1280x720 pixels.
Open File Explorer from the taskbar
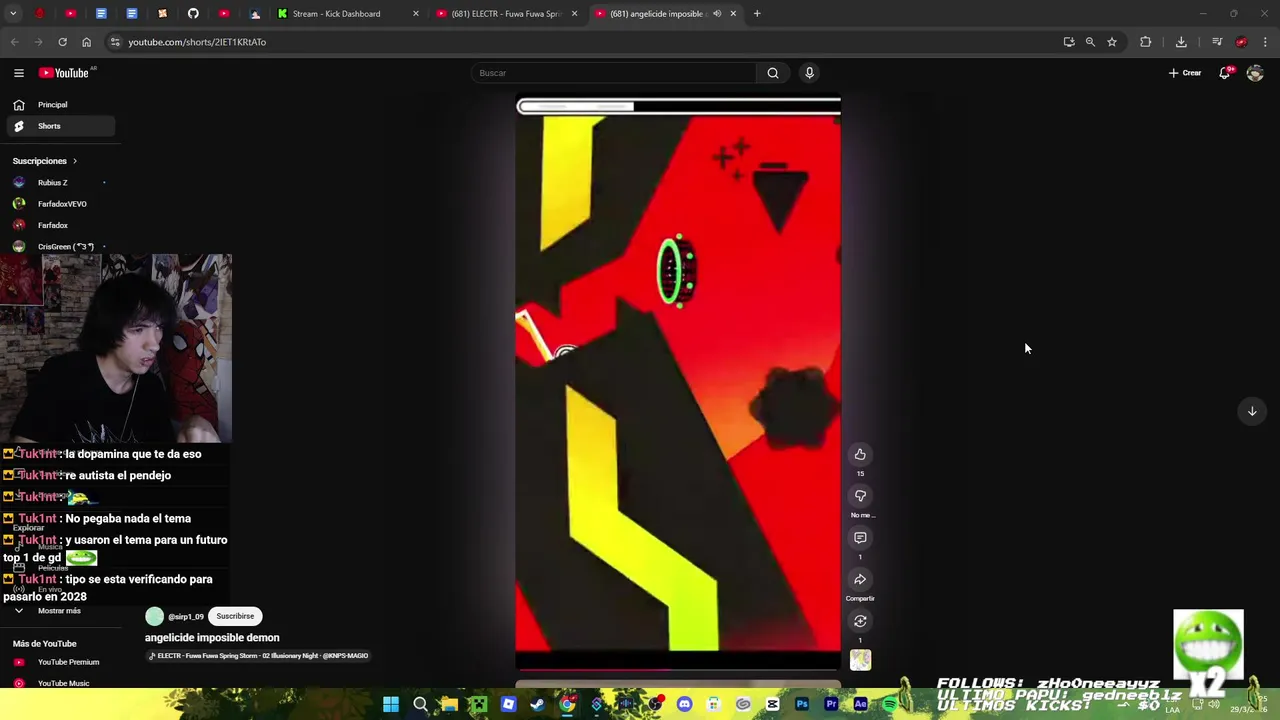449,704
